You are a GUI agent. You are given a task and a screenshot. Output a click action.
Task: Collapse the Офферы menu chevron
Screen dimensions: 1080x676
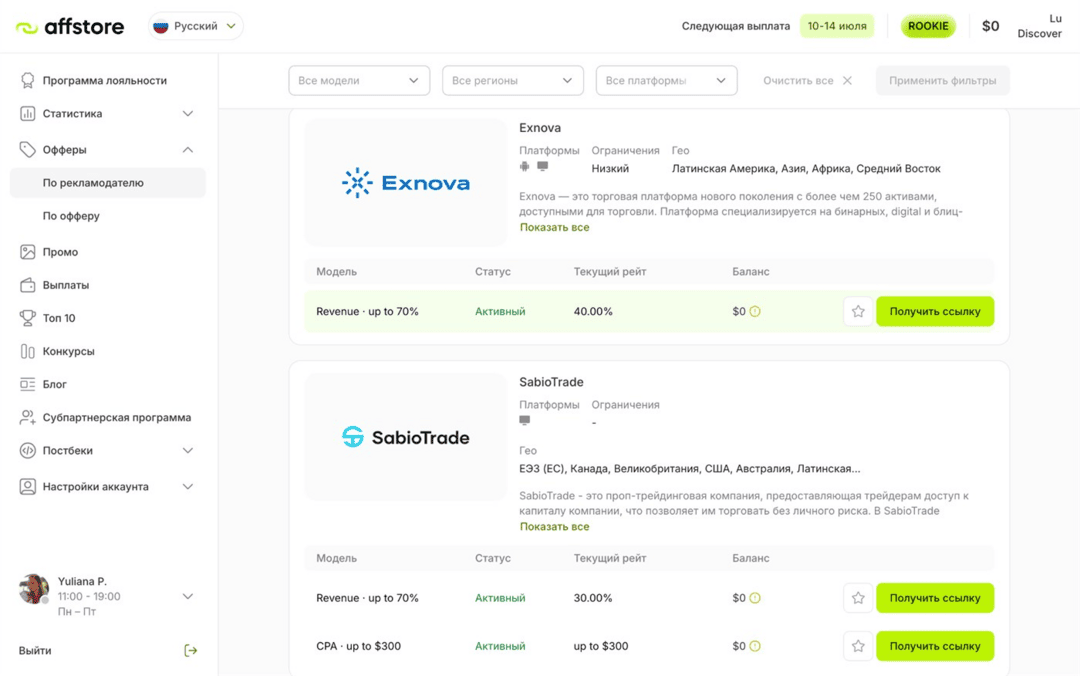188,150
